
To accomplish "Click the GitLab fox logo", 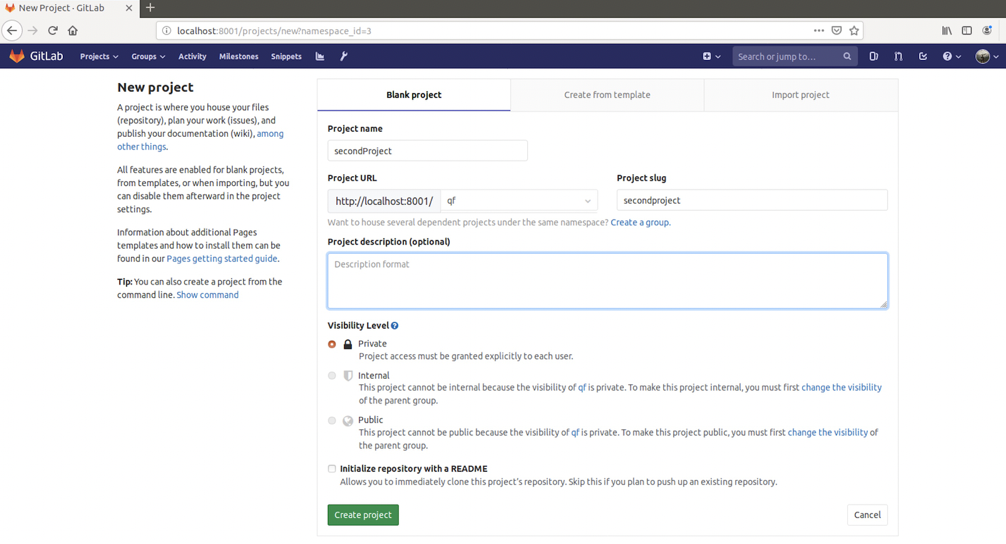I will point(17,56).
